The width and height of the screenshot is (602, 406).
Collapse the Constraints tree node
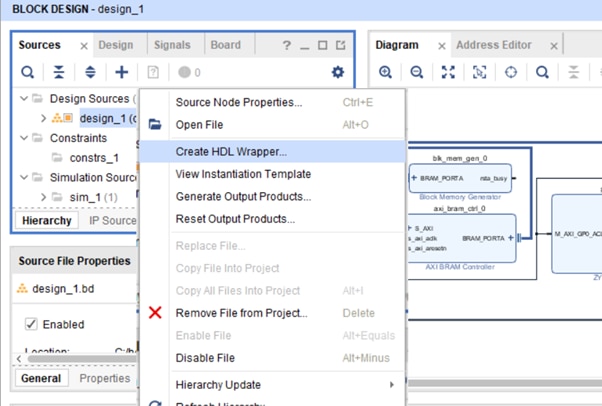(x=24, y=138)
